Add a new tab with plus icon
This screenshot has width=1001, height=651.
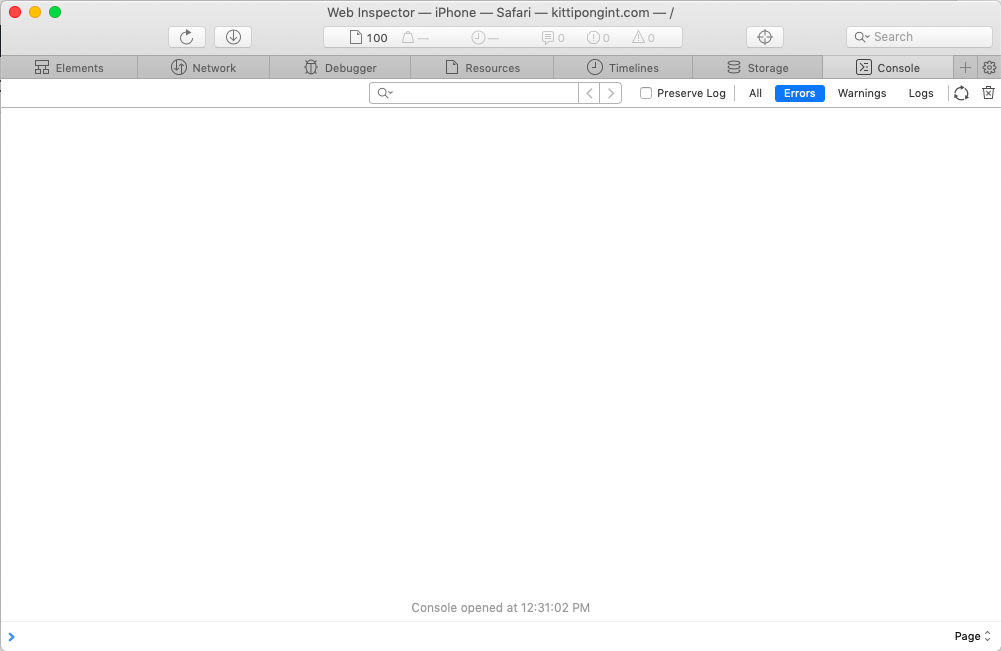[965, 68]
